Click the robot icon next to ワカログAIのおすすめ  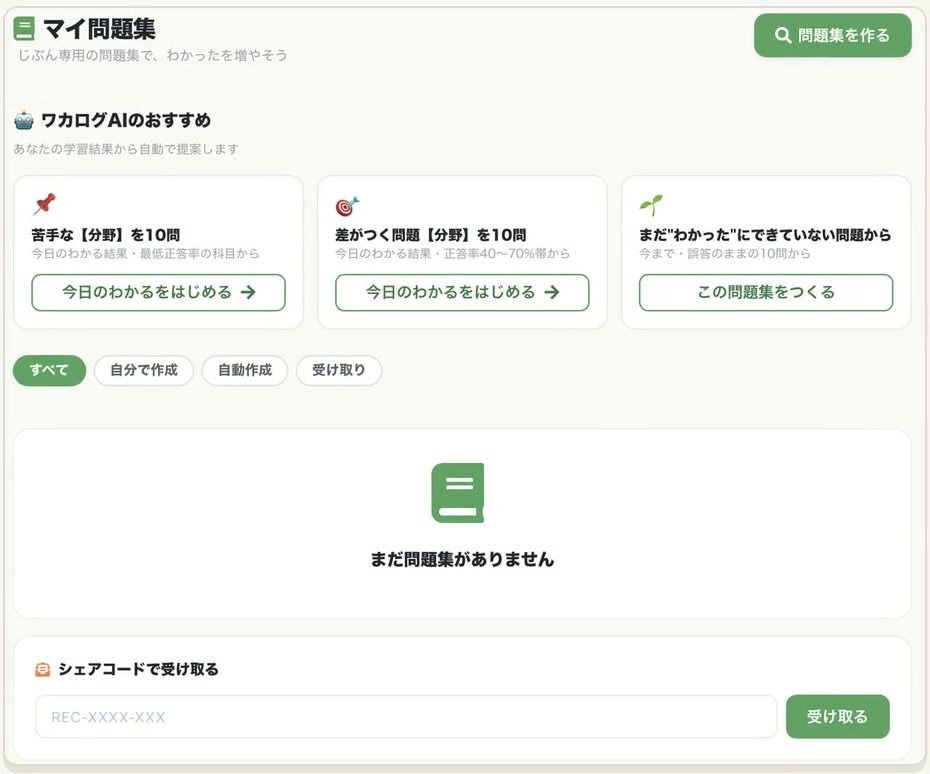click(x=24, y=120)
